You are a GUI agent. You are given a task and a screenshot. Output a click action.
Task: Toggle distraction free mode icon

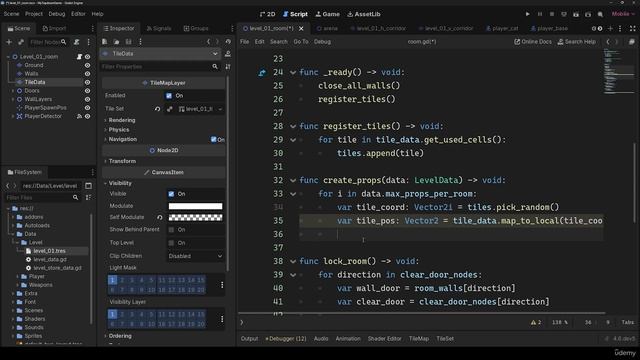(632, 29)
